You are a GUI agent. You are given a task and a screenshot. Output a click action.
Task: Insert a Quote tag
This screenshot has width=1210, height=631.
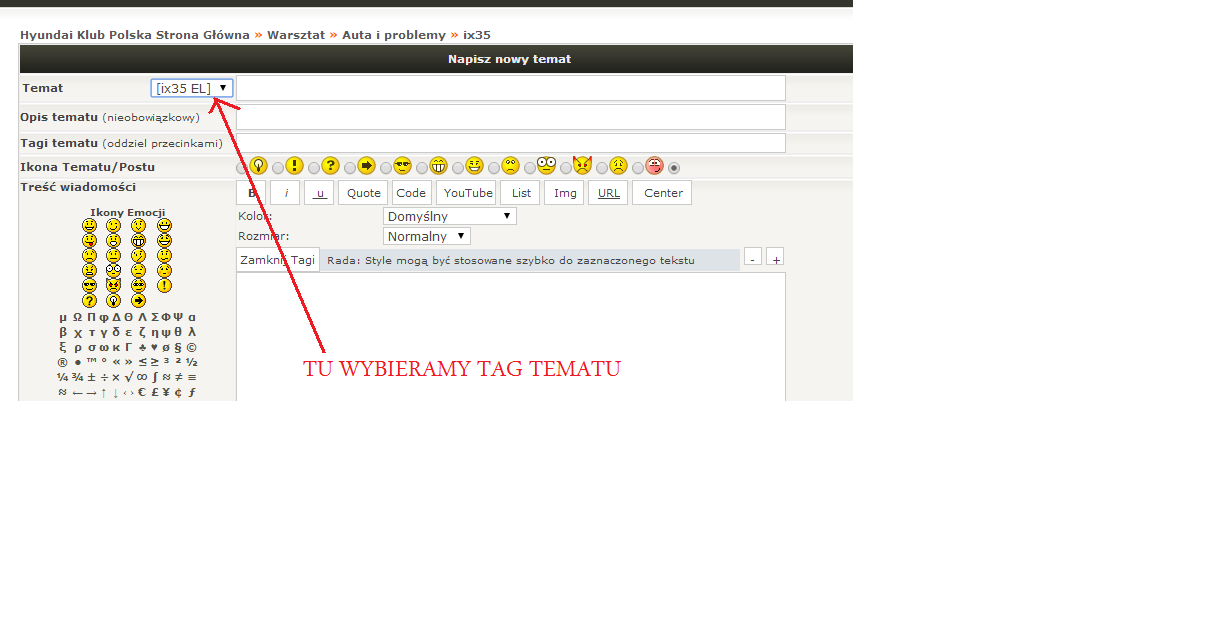pyautogui.click(x=364, y=193)
